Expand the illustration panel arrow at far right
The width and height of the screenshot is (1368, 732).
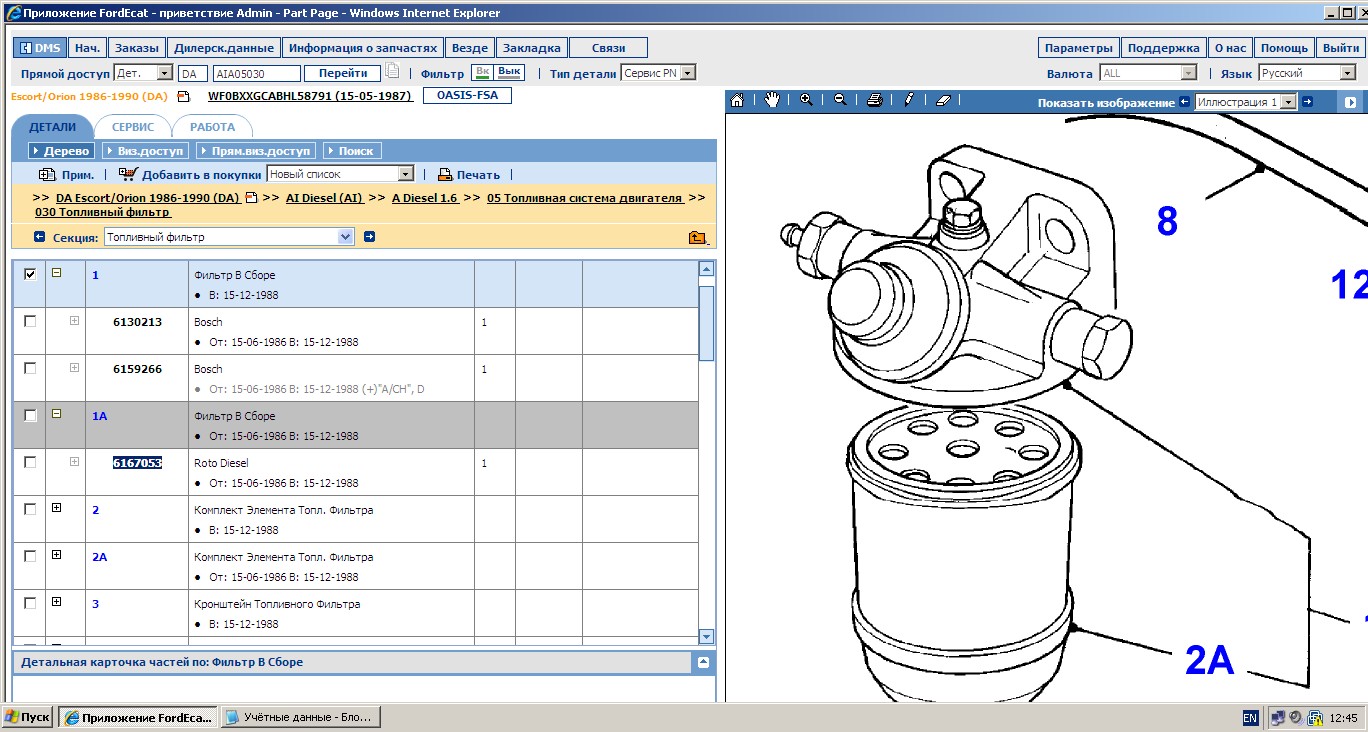1351,102
